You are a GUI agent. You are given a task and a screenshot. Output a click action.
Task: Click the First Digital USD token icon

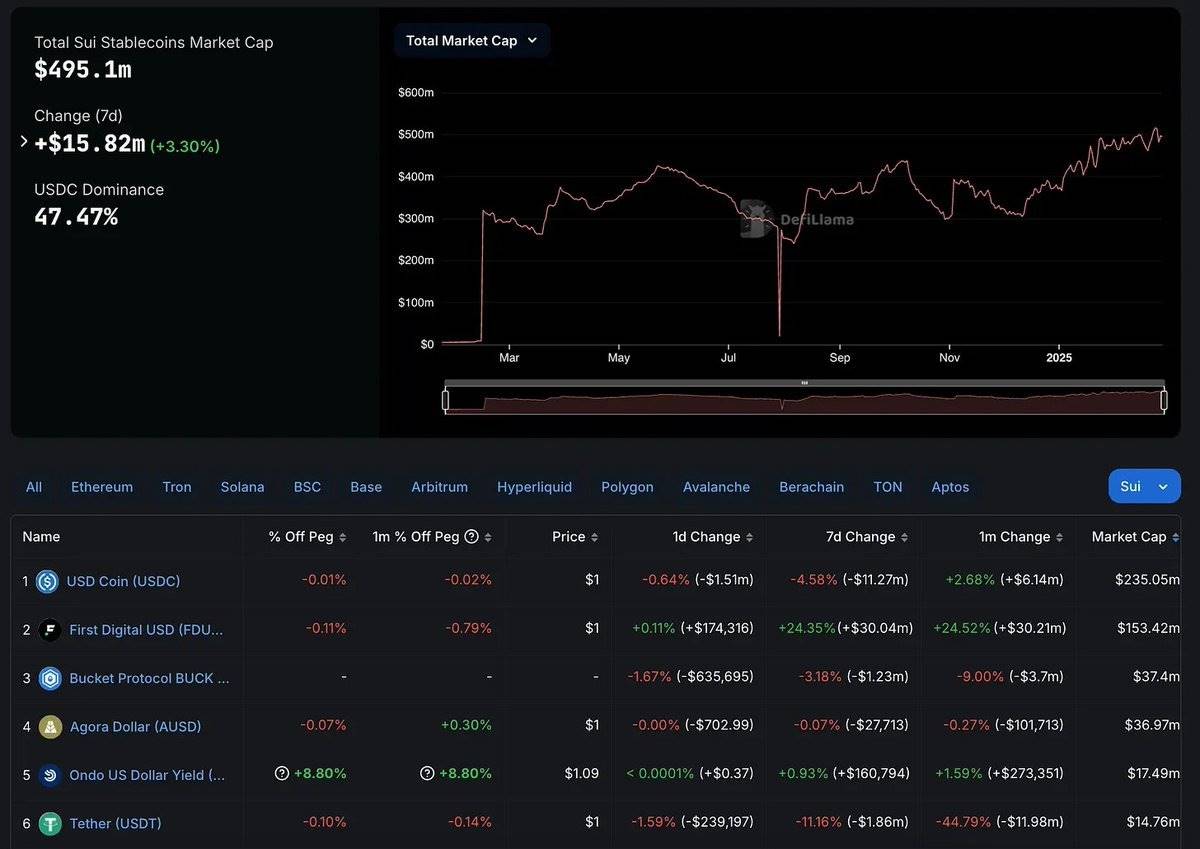[x=50, y=630]
